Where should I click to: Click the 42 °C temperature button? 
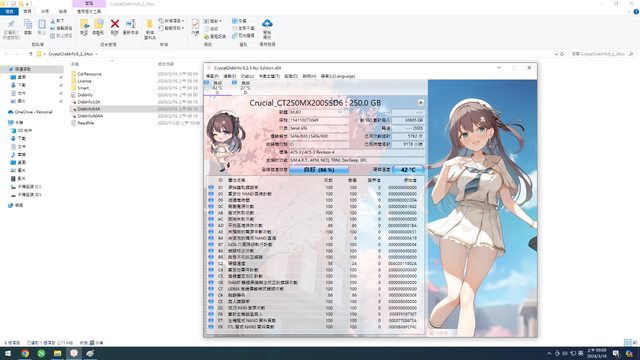(408, 169)
